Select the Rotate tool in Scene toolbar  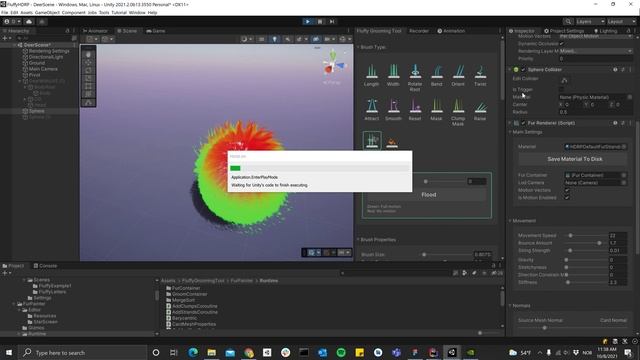click(x=88, y=70)
